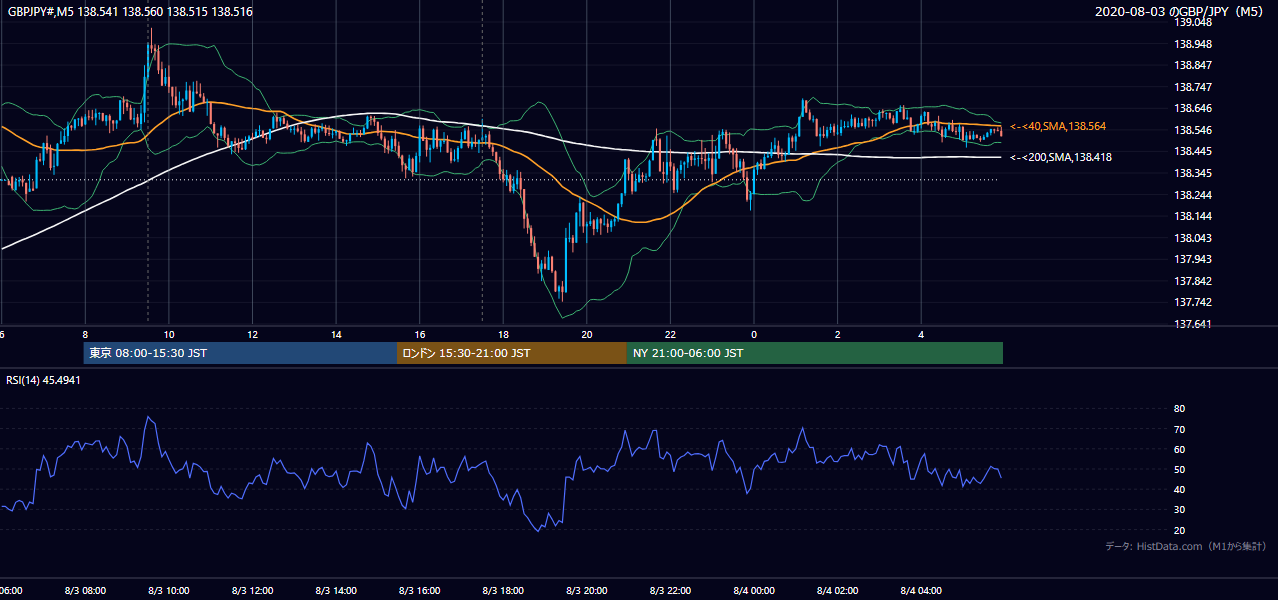Viewport: 1278px width, 600px height.
Task: Click the 8/3 12:00 time axis label
Action: click(x=252, y=591)
